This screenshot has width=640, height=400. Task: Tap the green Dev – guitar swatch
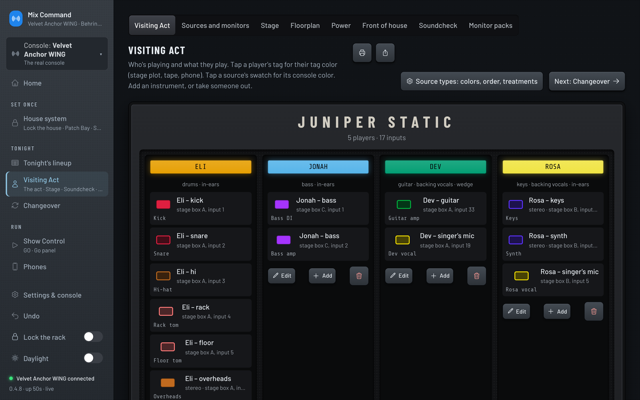coord(404,204)
